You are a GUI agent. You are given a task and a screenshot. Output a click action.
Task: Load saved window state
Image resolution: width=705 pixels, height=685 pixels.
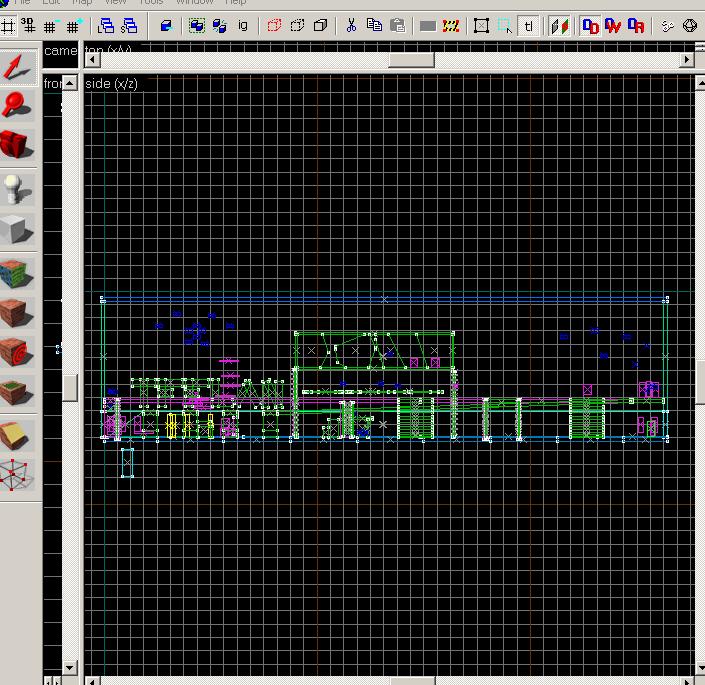pyautogui.click(x=106, y=26)
